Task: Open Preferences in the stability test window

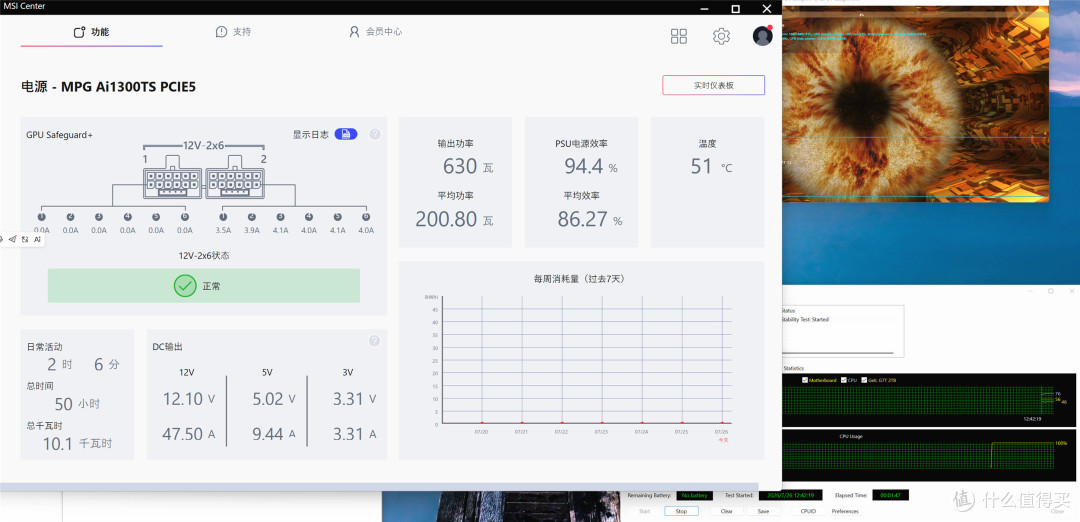Action: coord(845,511)
